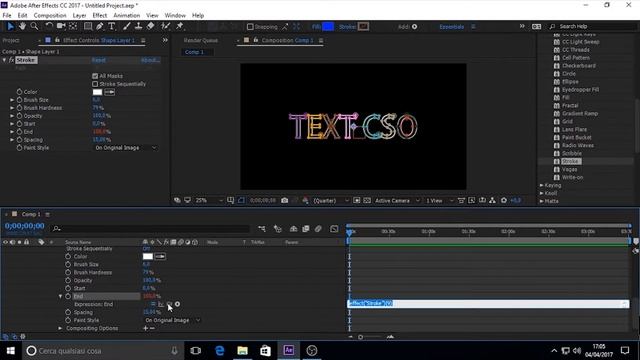Toggle the Snapping checkbox in toolbar
This screenshot has height=360, width=640.
coord(250,27)
